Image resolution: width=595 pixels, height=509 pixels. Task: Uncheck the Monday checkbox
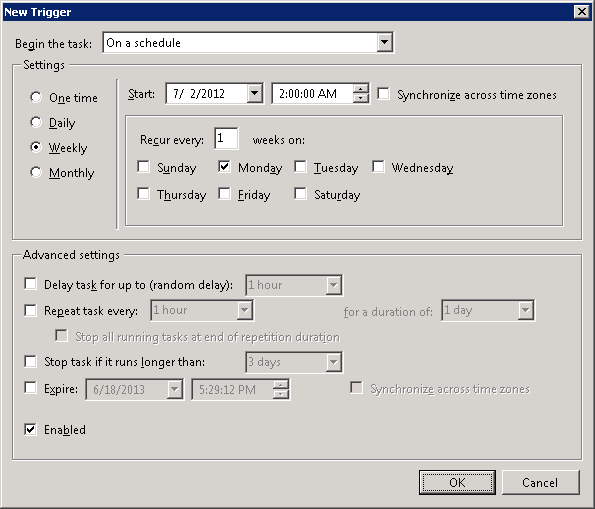click(224, 167)
